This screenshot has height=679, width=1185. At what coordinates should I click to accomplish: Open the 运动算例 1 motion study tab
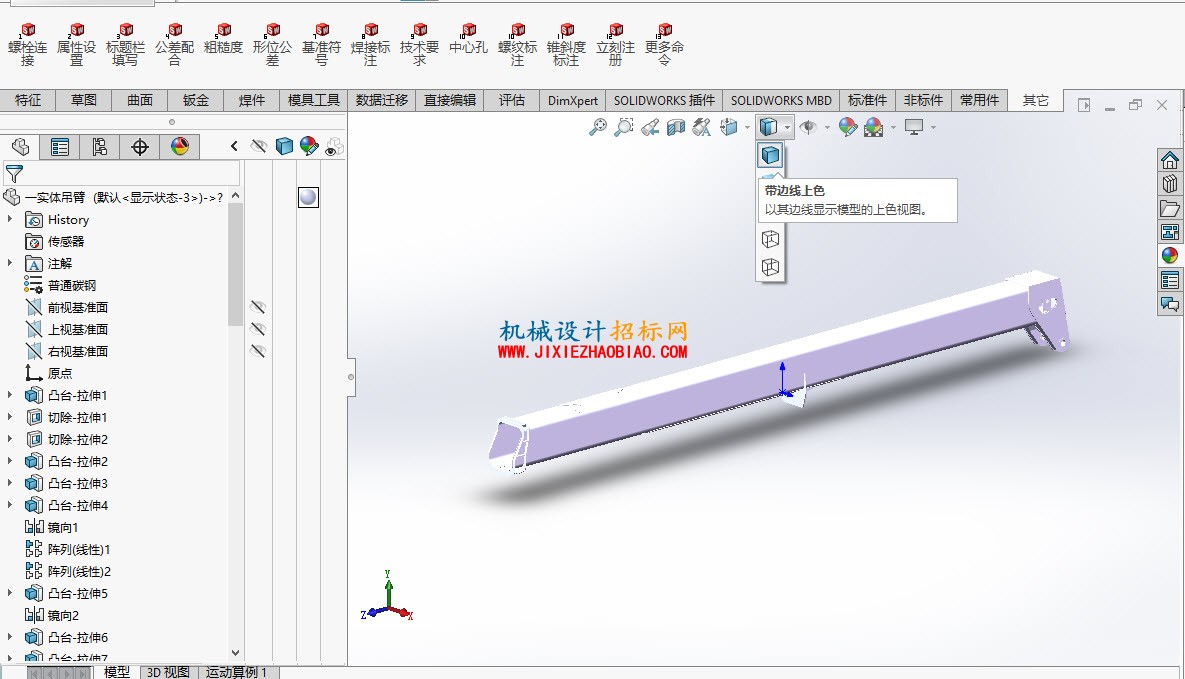[x=237, y=672]
